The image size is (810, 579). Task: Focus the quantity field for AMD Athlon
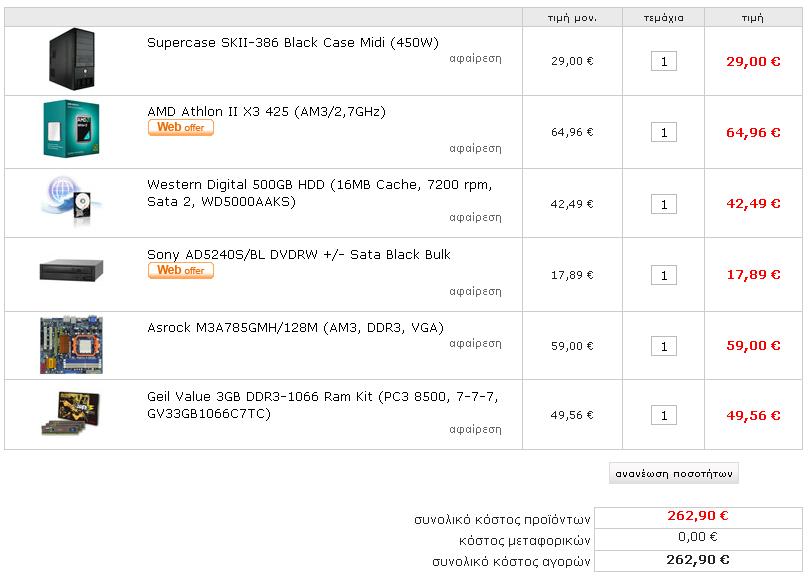point(663,133)
